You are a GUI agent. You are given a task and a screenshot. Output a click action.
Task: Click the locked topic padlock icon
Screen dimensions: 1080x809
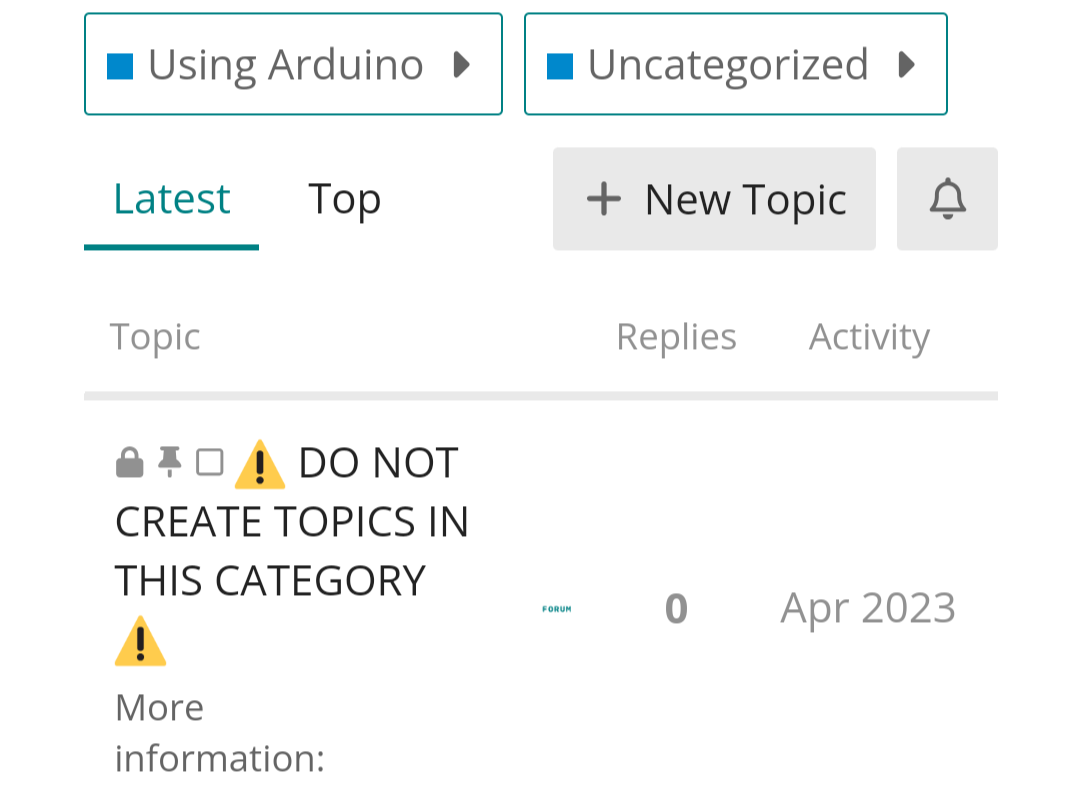[130, 462]
